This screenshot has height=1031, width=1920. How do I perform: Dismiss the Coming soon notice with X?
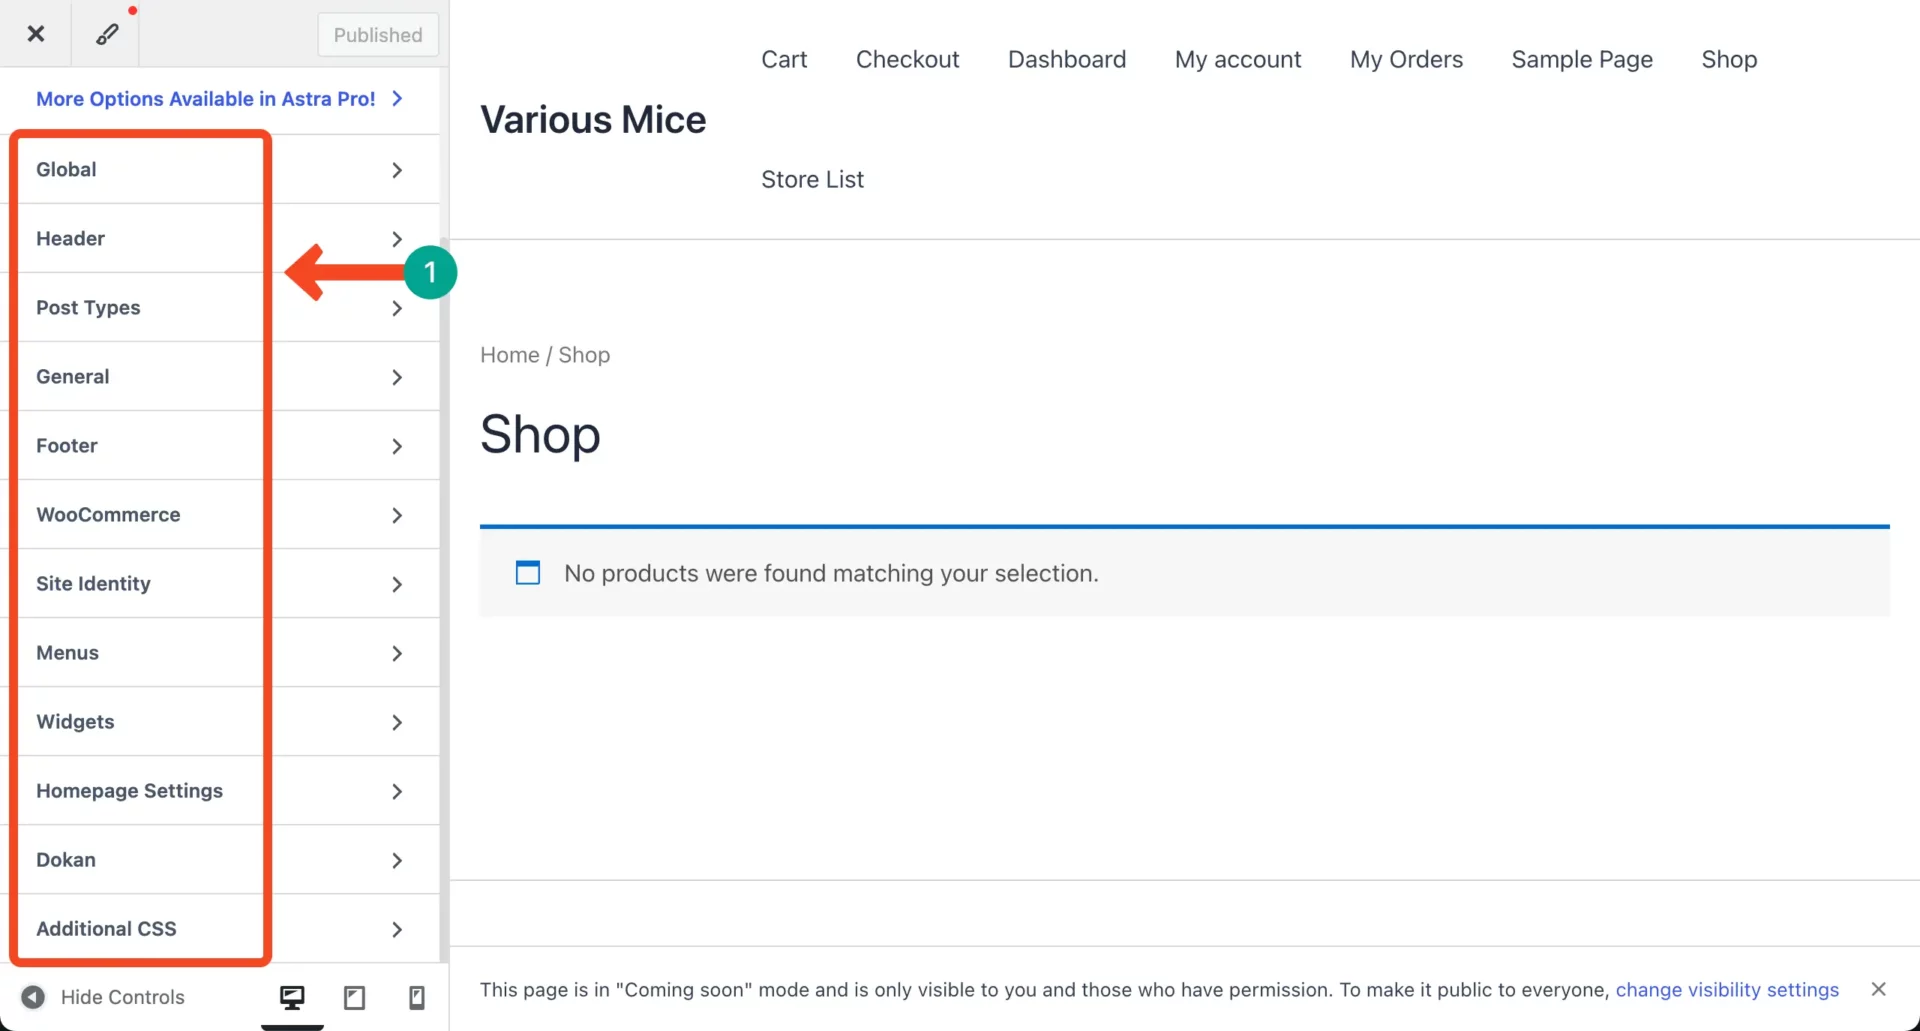point(1879,989)
